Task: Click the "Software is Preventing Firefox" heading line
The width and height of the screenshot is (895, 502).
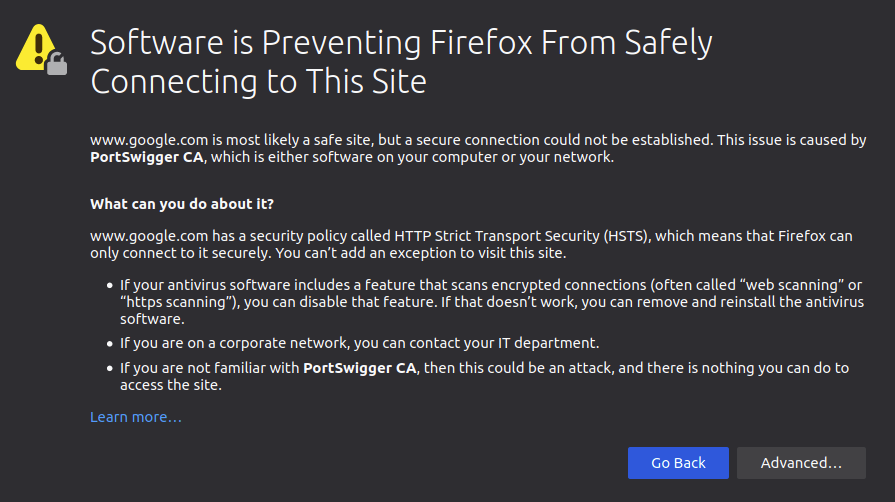Action: 401,44
